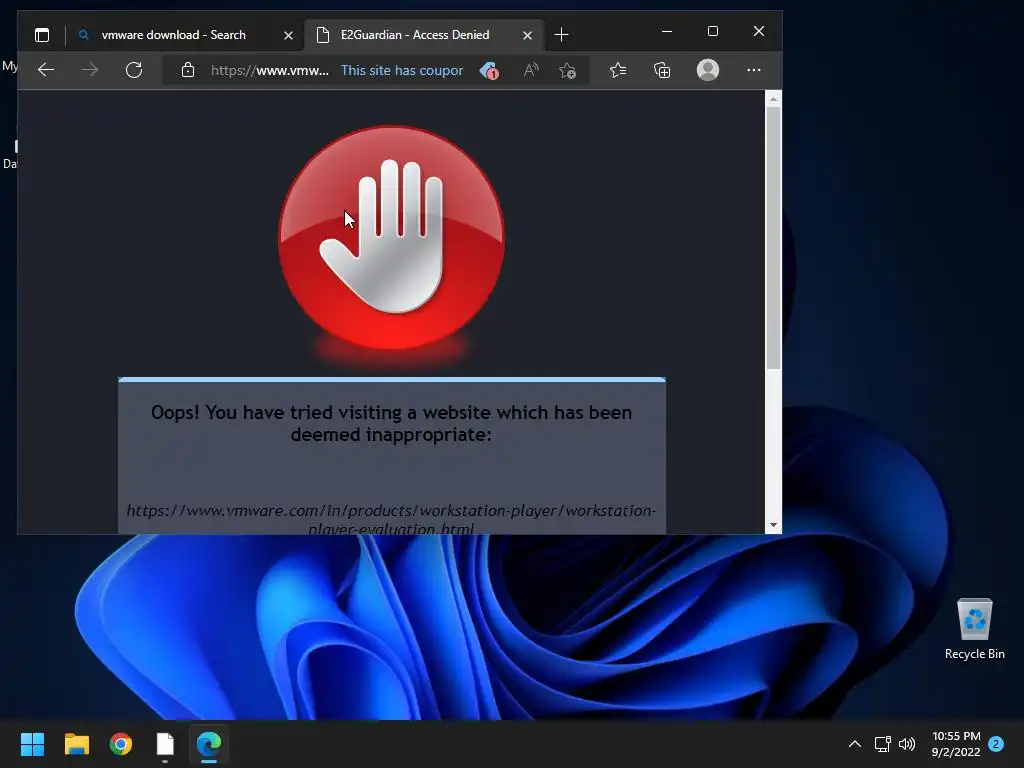Click This site has coupons text
Screen dimensions: 1024x768
(402, 70)
